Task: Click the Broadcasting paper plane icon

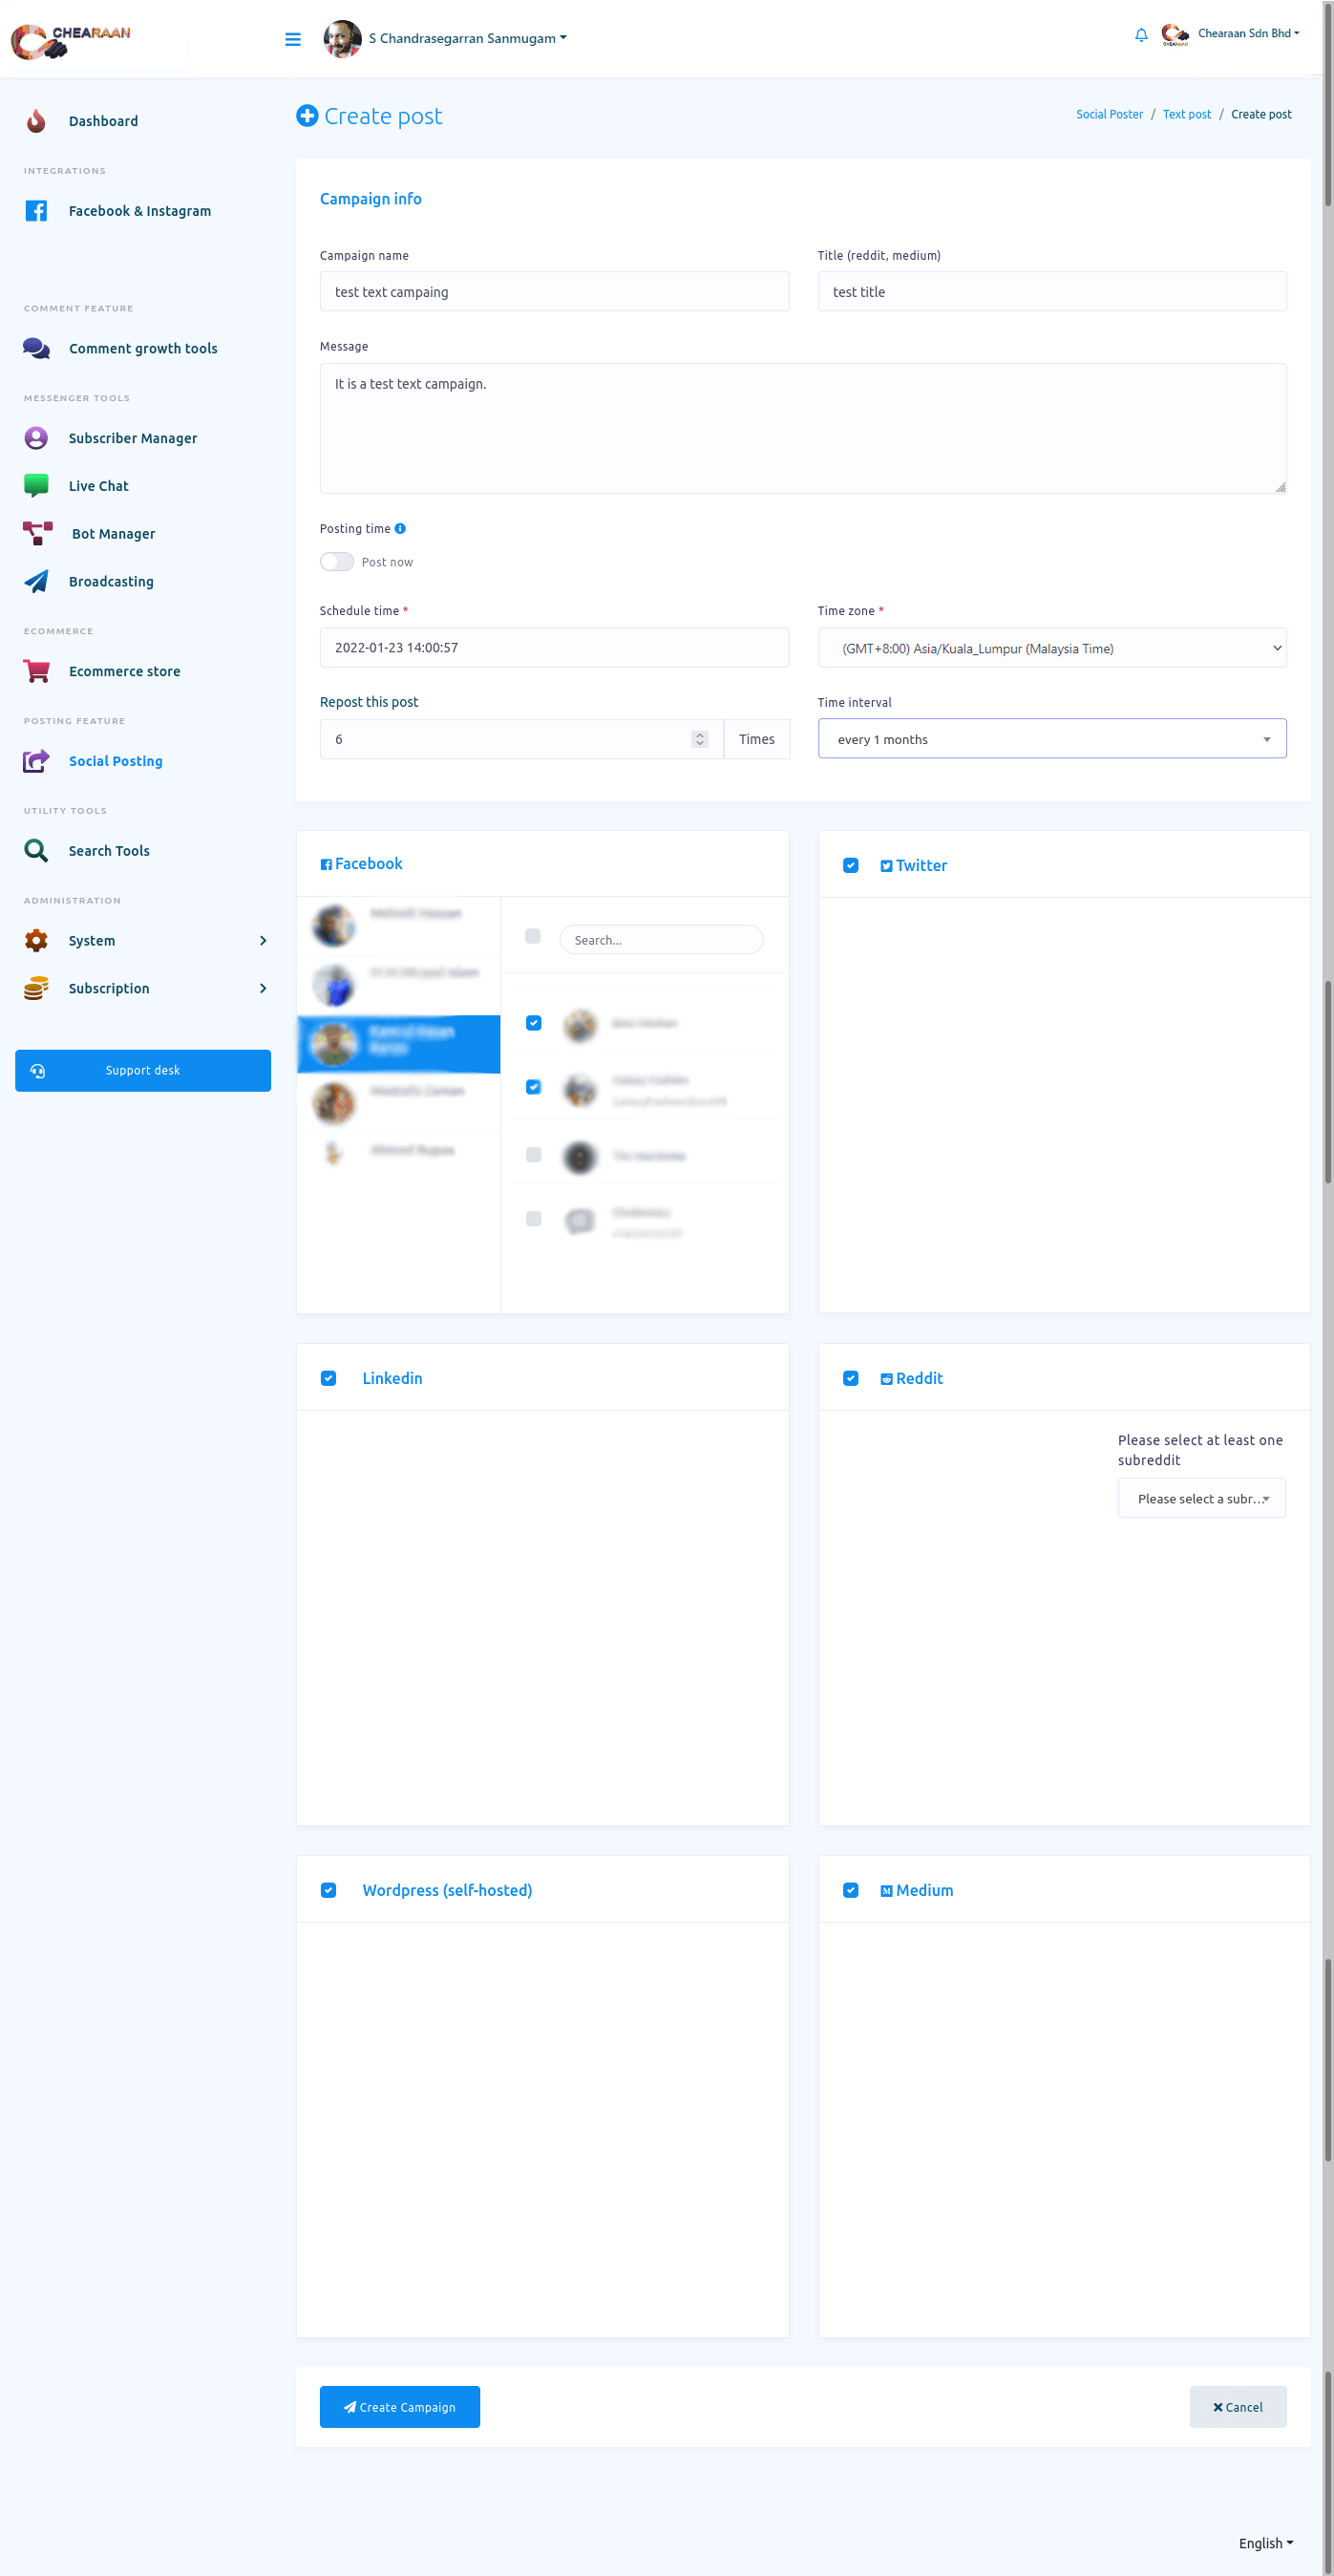Action: pos(36,581)
